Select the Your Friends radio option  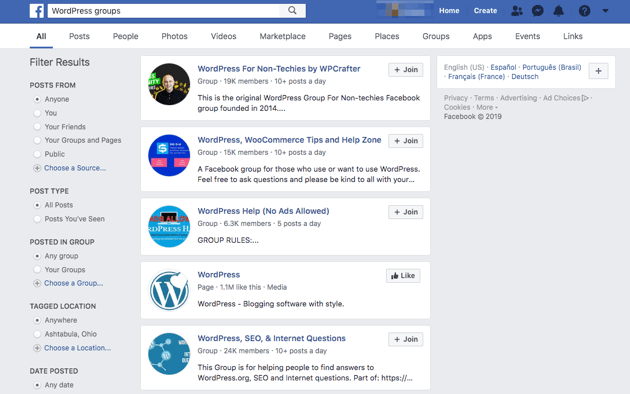[37, 127]
